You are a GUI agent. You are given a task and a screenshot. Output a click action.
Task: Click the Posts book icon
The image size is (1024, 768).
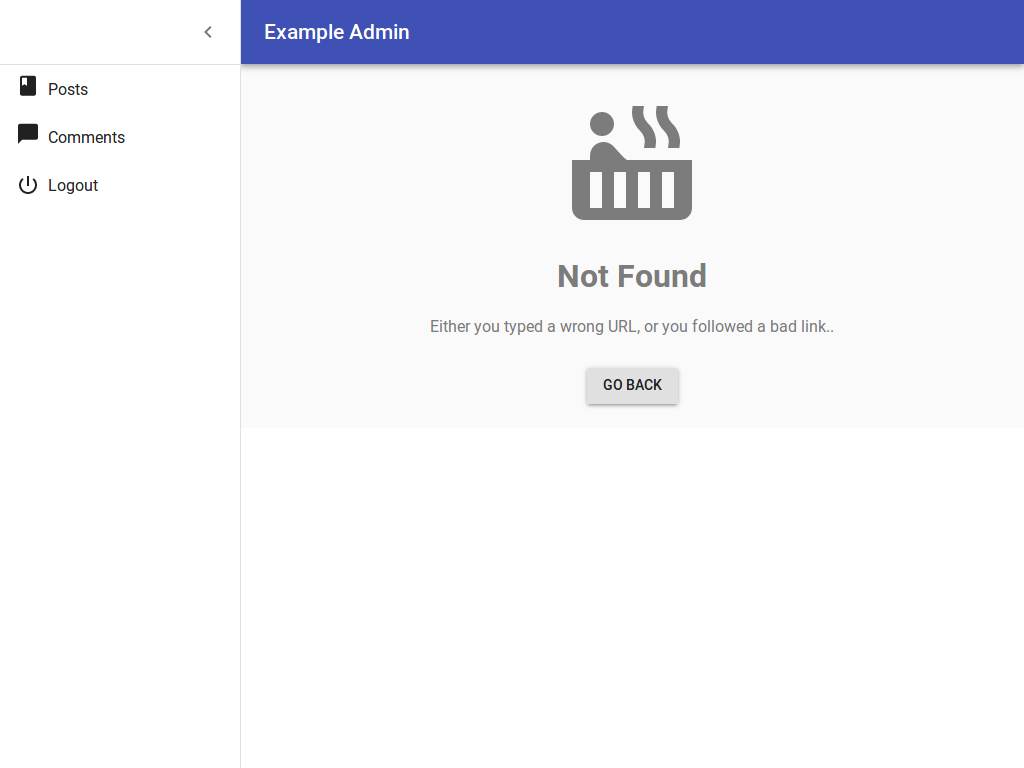pyautogui.click(x=28, y=87)
